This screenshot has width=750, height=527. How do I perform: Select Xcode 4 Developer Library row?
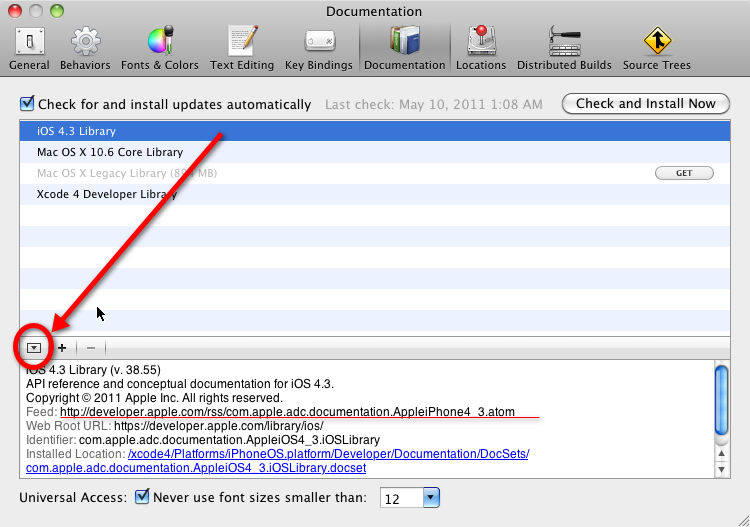tap(375, 194)
